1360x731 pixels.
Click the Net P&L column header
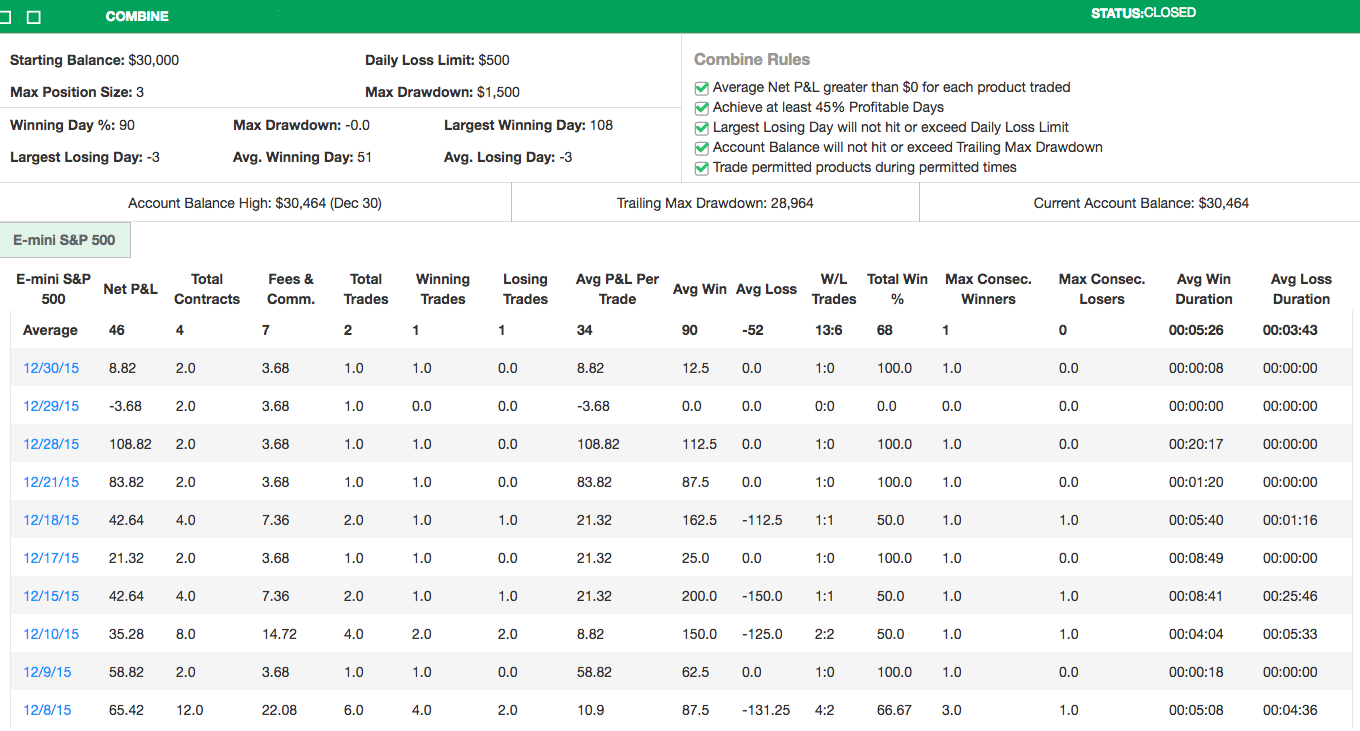[130, 289]
